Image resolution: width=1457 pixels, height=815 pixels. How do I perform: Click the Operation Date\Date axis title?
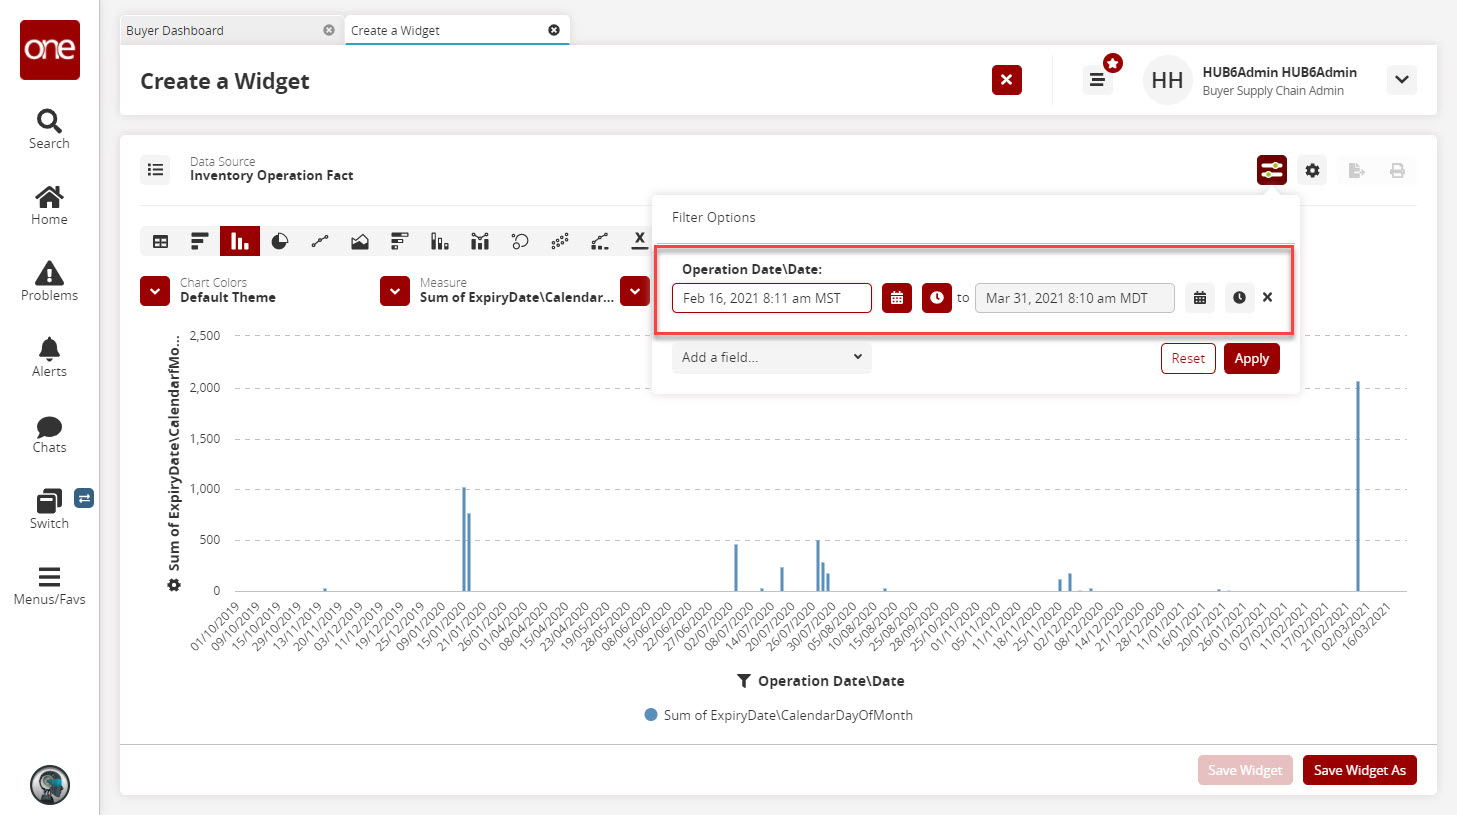pyautogui.click(x=831, y=681)
